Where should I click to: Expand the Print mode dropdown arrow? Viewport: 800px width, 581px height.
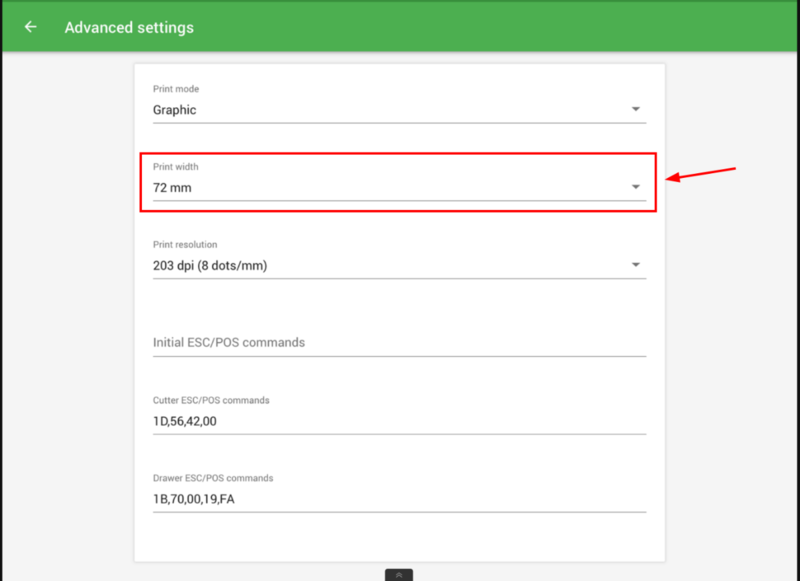[x=636, y=109]
